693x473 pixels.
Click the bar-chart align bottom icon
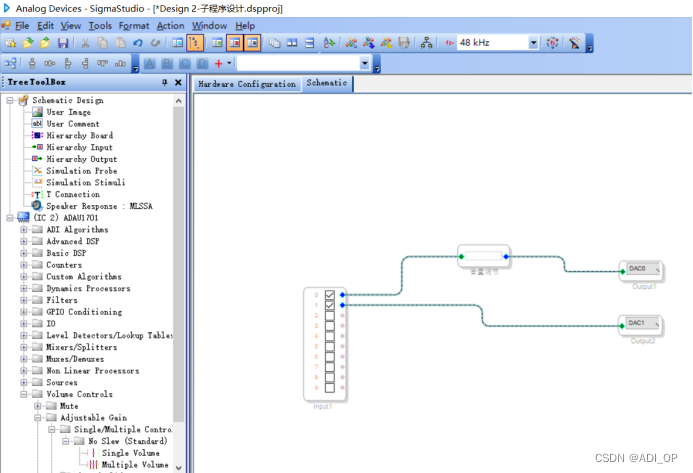coord(120,63)
